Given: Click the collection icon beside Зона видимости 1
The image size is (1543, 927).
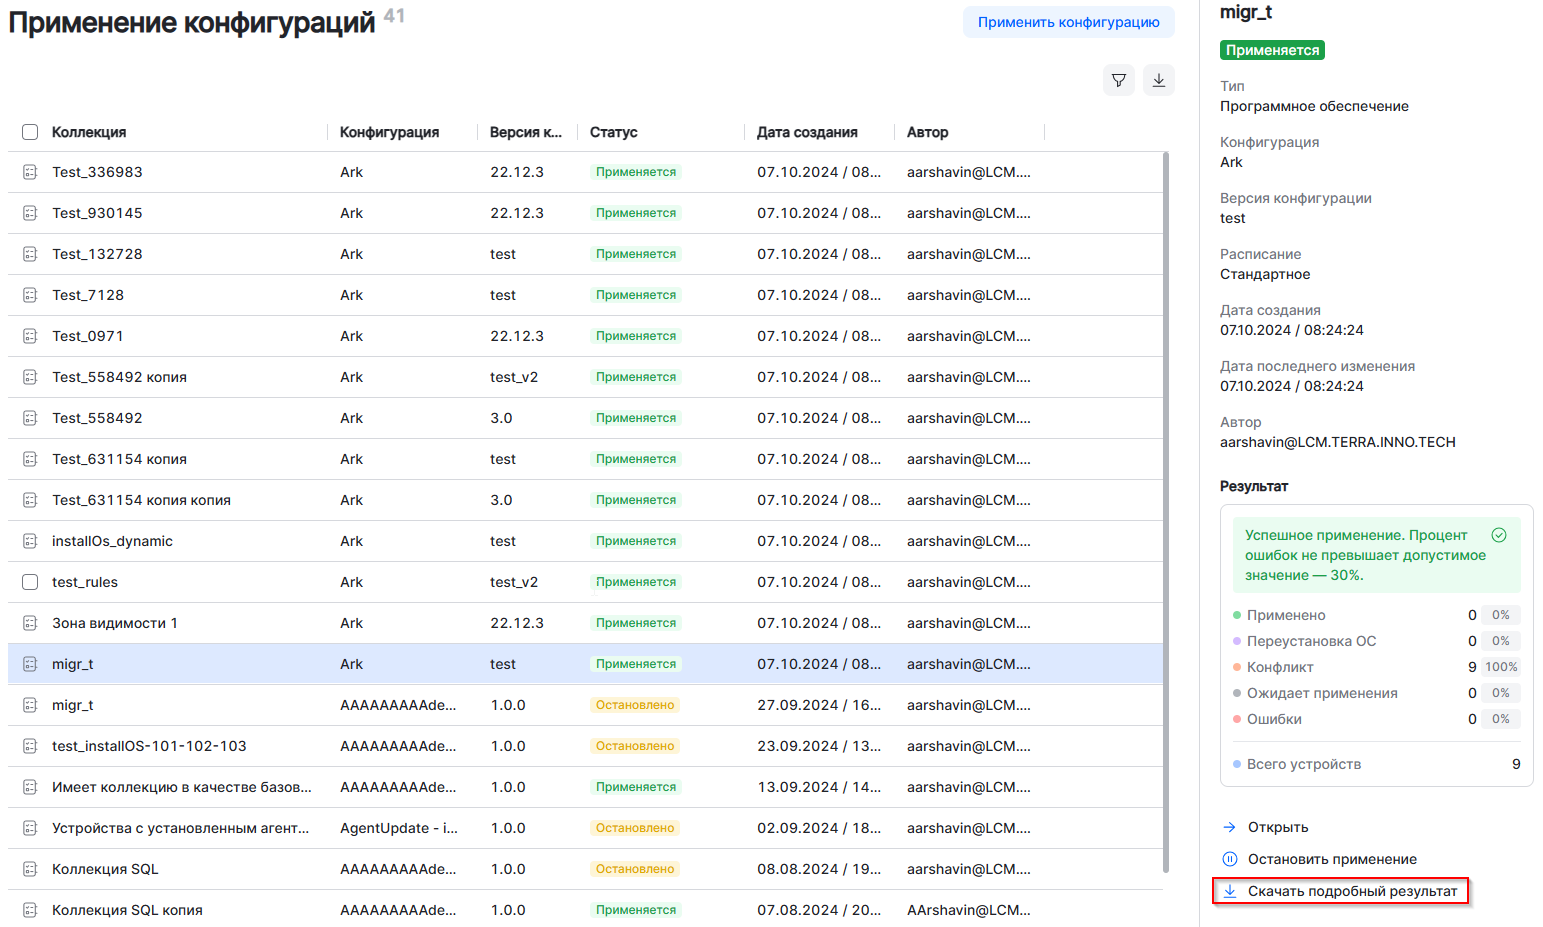Looking at the screenshot, I should (x=30, y=623).
